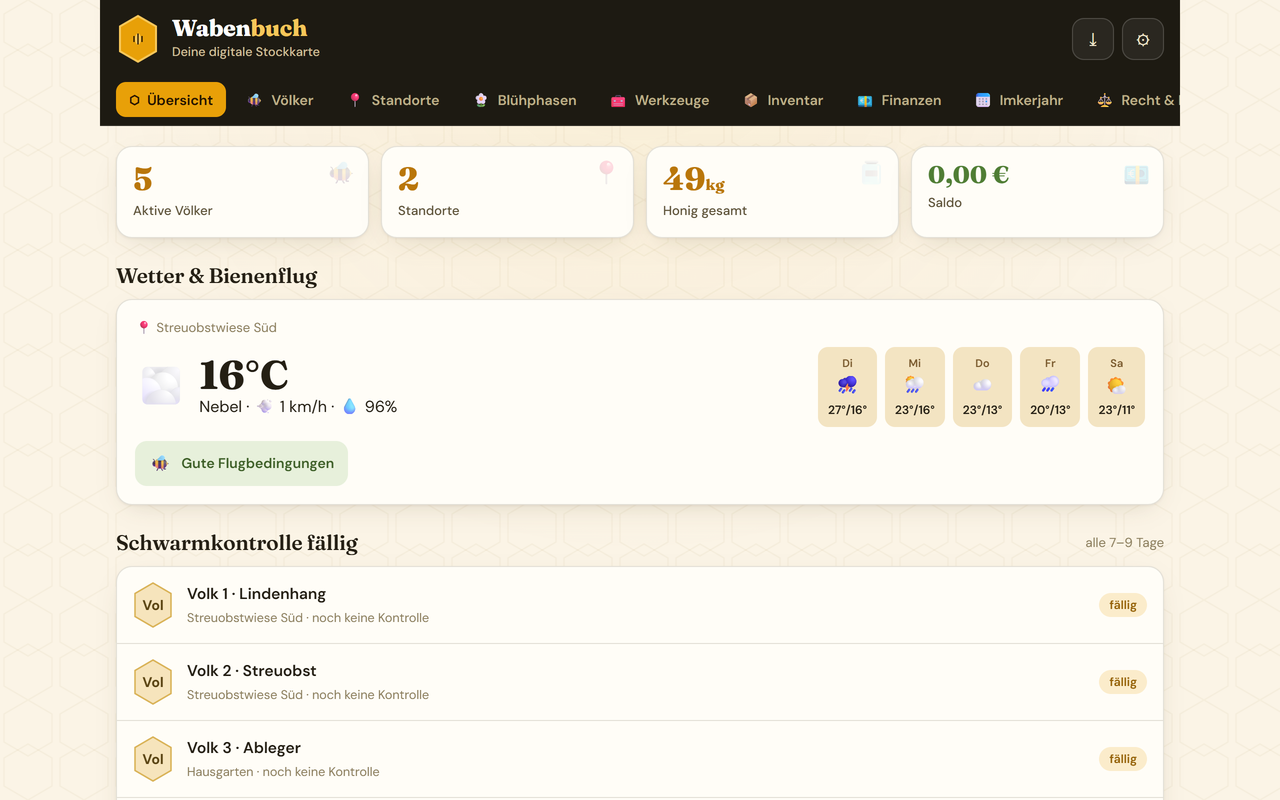Click the fällig tag for Volk 1
1280x800 pixels.
coord(1123,605)
